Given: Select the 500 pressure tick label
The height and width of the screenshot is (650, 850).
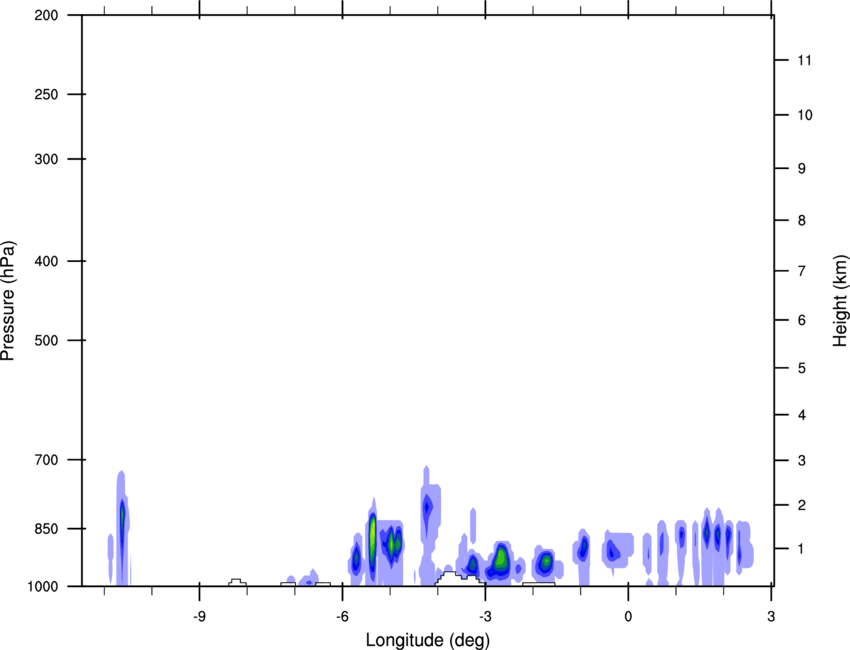Looking at the screenshot, I should 46,340.
